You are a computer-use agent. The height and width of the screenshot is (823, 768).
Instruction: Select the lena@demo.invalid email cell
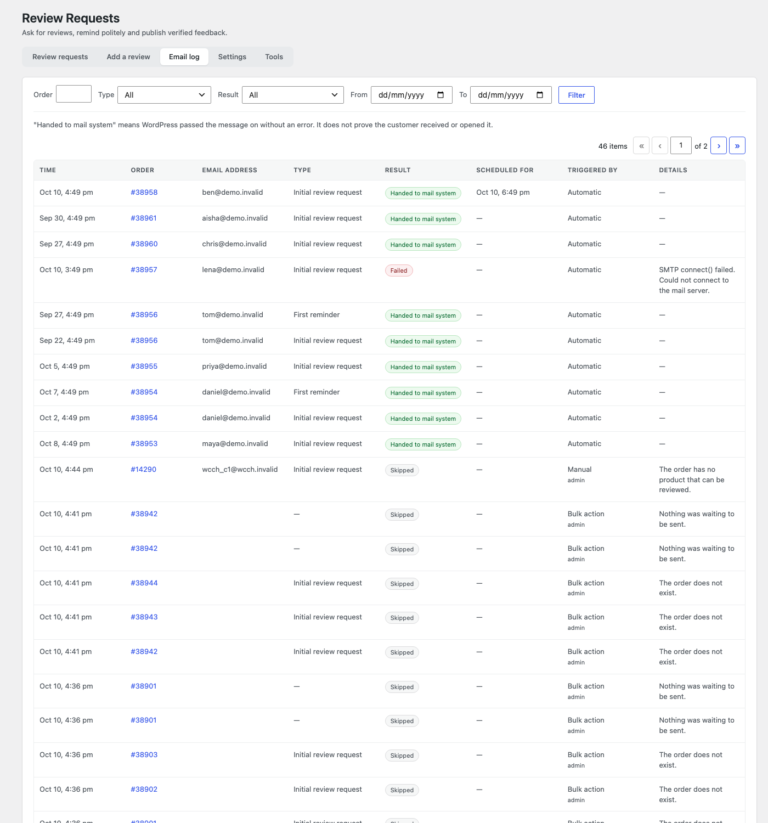tap(233, 270)
